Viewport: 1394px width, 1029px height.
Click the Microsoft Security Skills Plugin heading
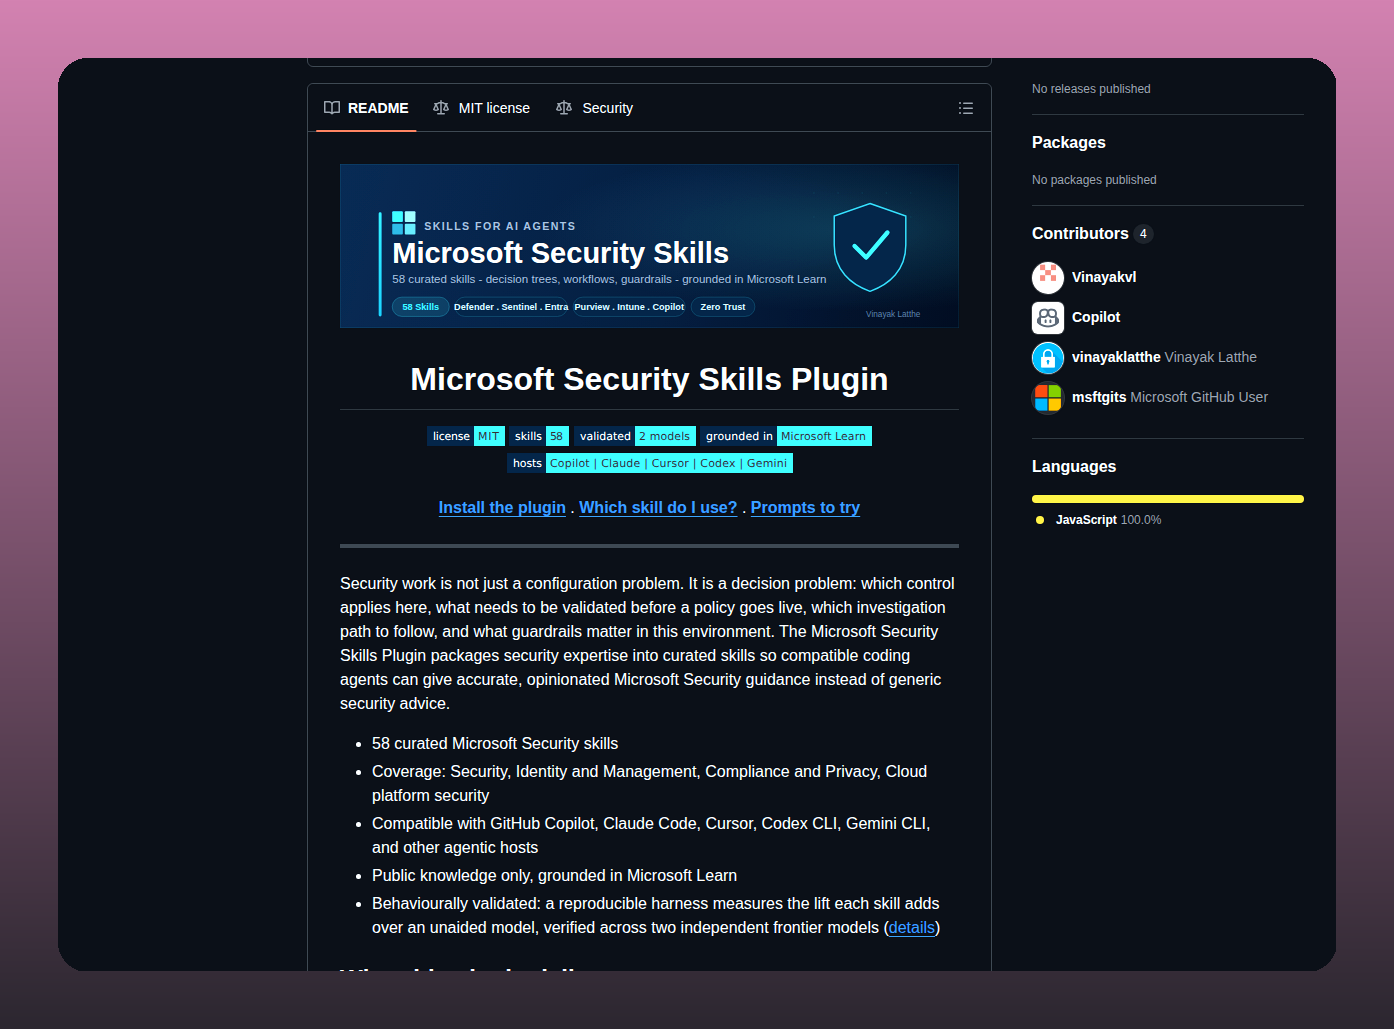tap(649, 380)
